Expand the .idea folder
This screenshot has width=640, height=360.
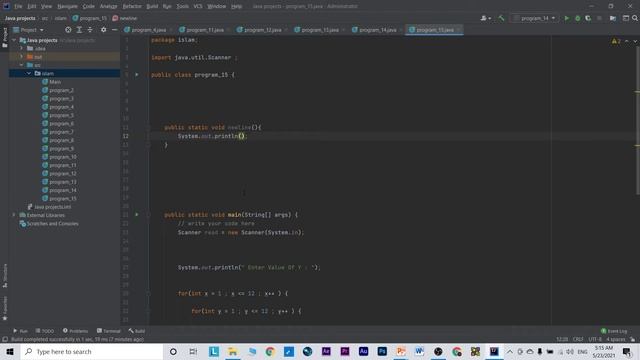tap(22, 48)
